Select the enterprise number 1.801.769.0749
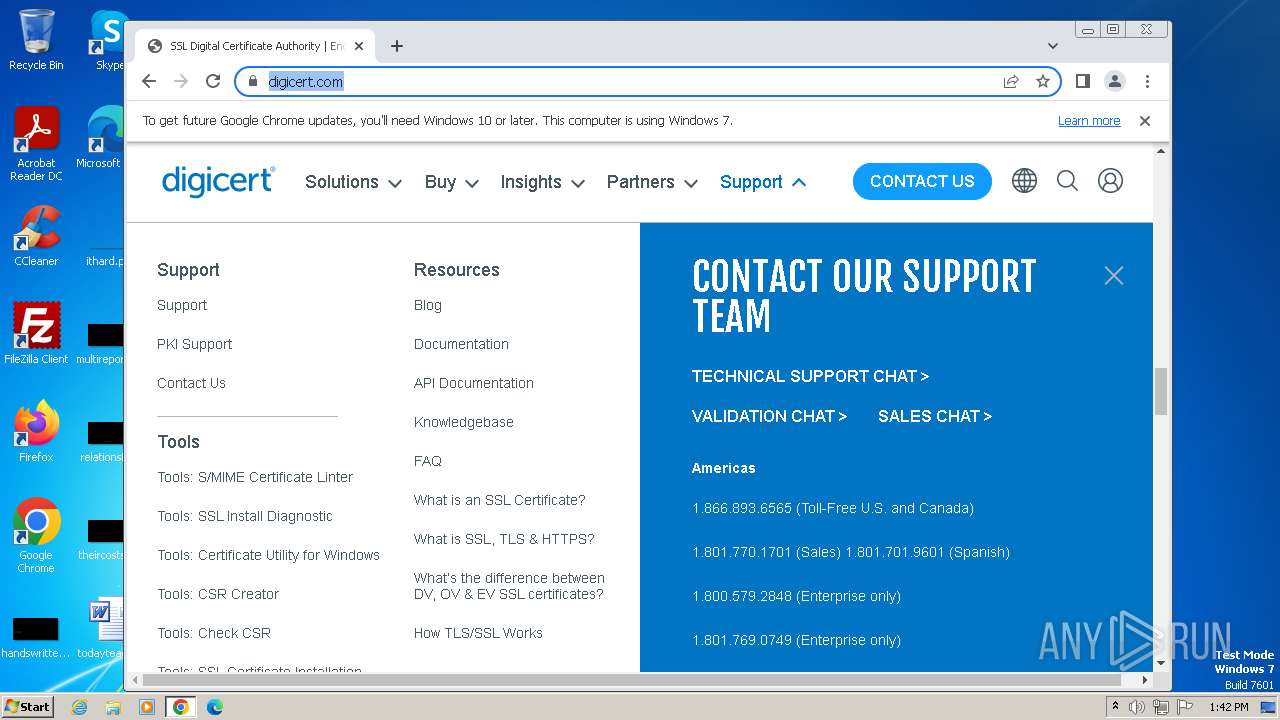The height and width of the screenshot is (720, 1280). pos(742,640)
